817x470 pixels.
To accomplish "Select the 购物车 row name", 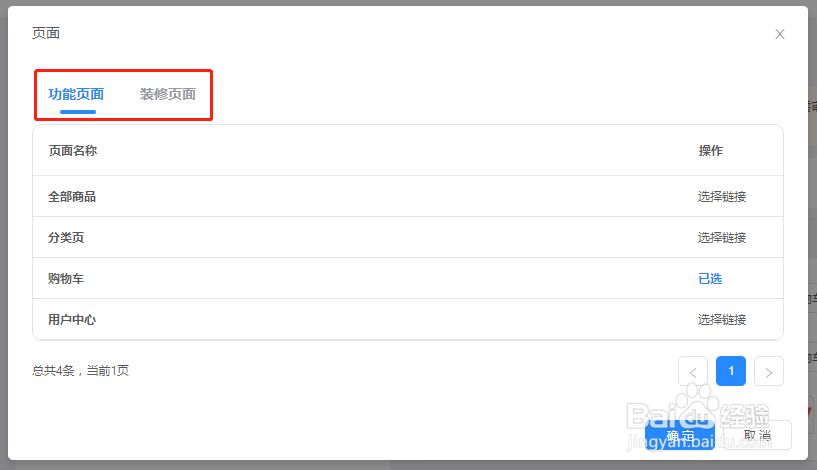I will coord(66,279).
